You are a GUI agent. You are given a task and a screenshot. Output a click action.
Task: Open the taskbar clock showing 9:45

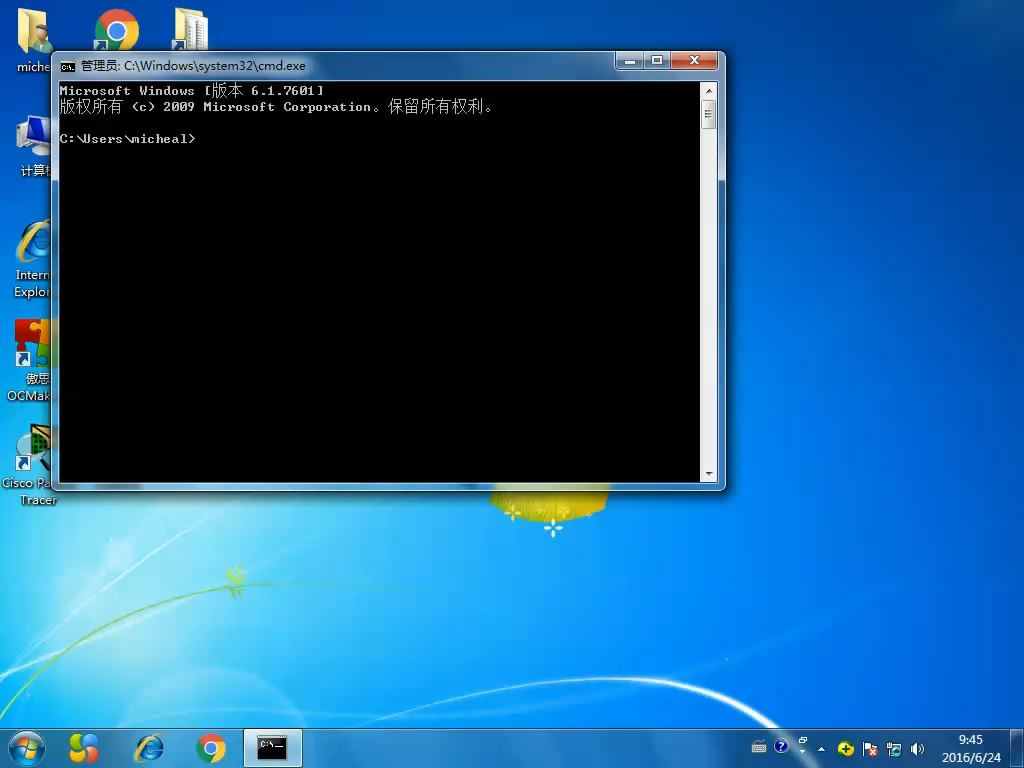971,748
